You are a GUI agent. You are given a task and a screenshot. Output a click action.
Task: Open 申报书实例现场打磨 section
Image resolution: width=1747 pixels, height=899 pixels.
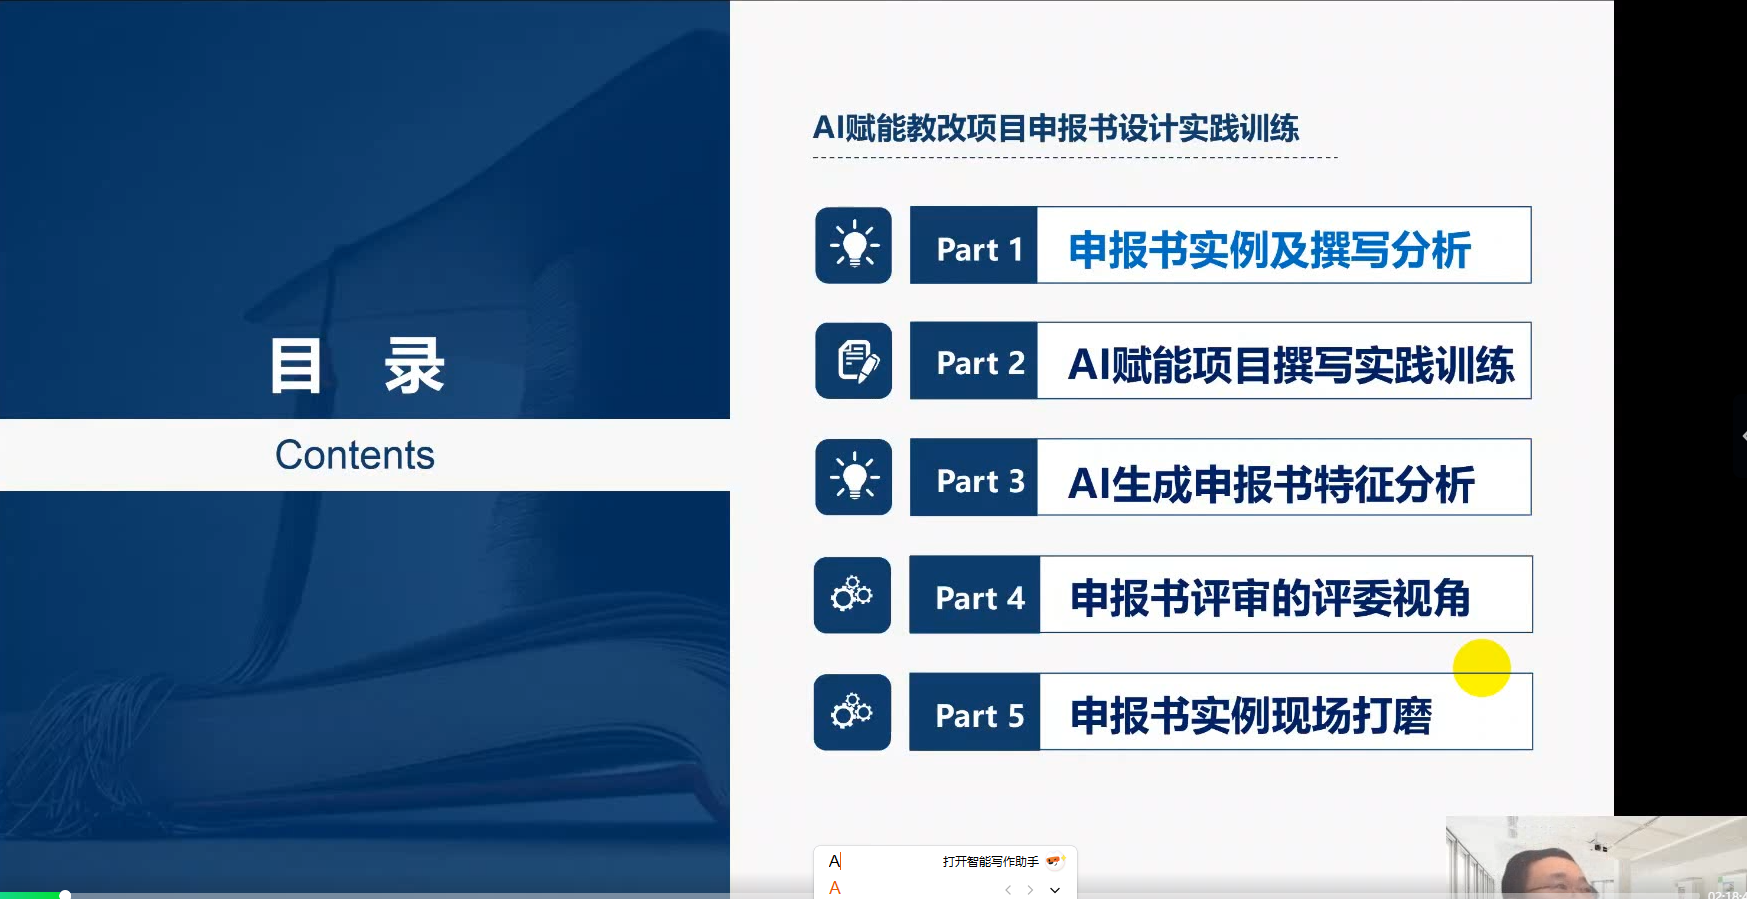tap(1250, 716)
